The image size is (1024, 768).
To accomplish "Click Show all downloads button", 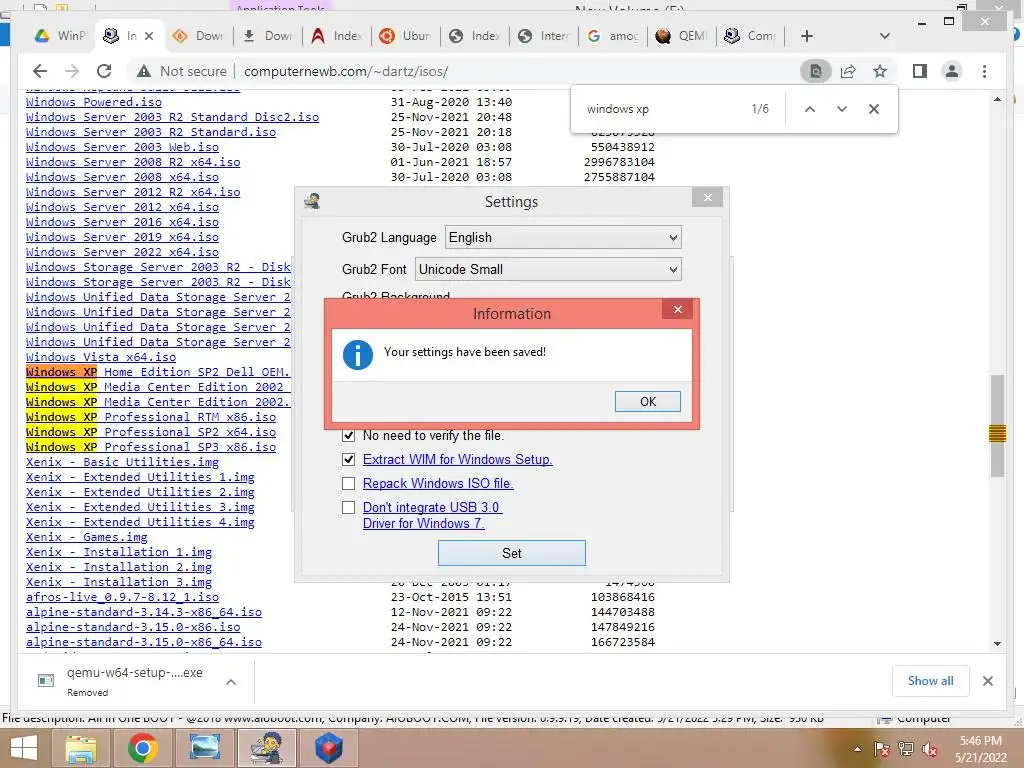I will pos(931,681).
